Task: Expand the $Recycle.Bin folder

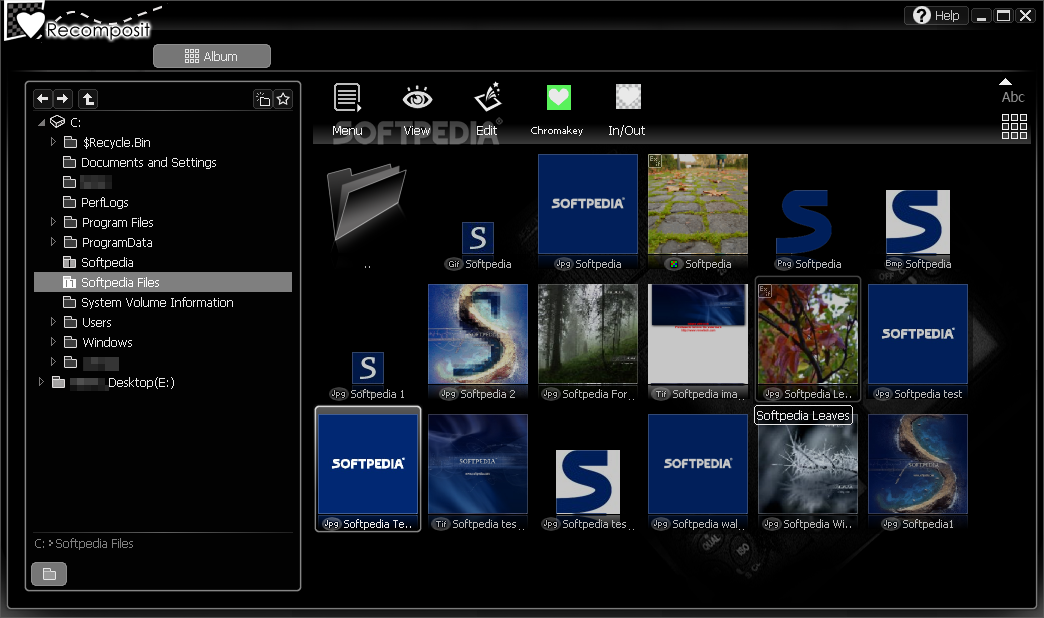Action: click(53, 142)
